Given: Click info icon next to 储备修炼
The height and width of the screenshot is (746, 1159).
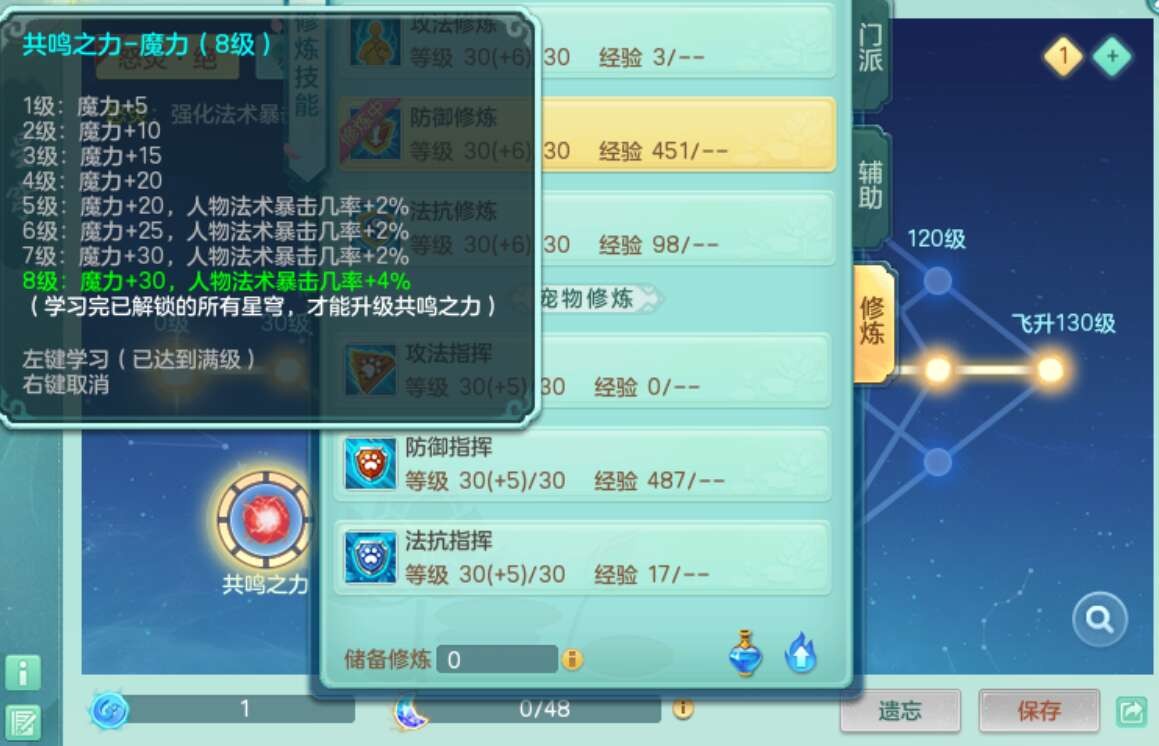Looking at the screenshot, I should (x=572, y=659).
